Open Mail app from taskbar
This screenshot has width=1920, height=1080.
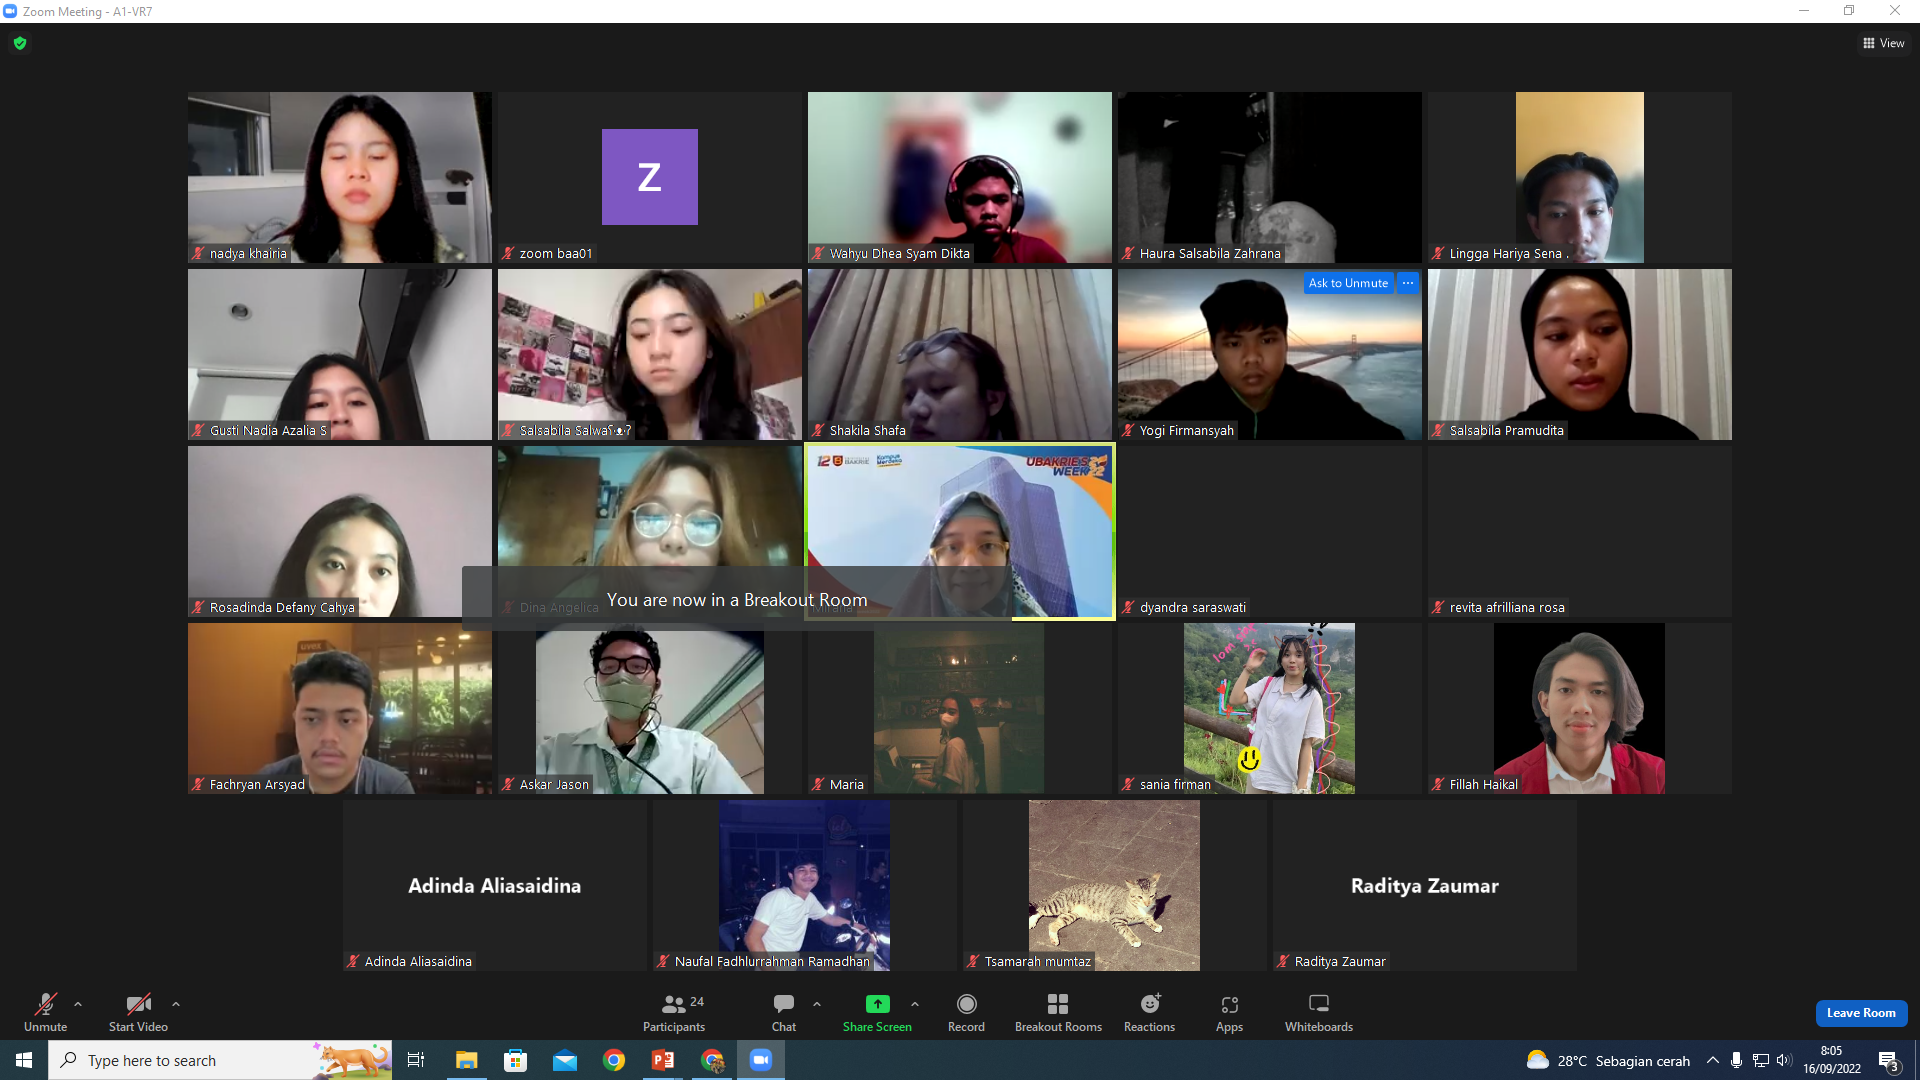coord(564,1060)
